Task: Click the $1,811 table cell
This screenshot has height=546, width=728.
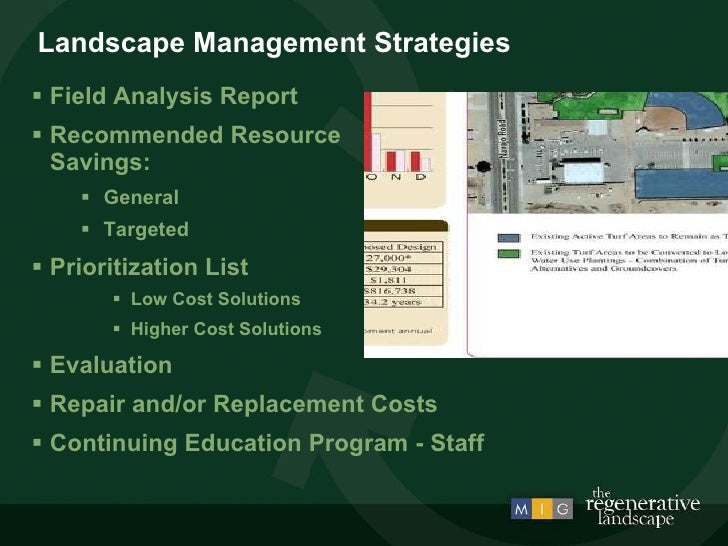Action: (x=403, y=280)
